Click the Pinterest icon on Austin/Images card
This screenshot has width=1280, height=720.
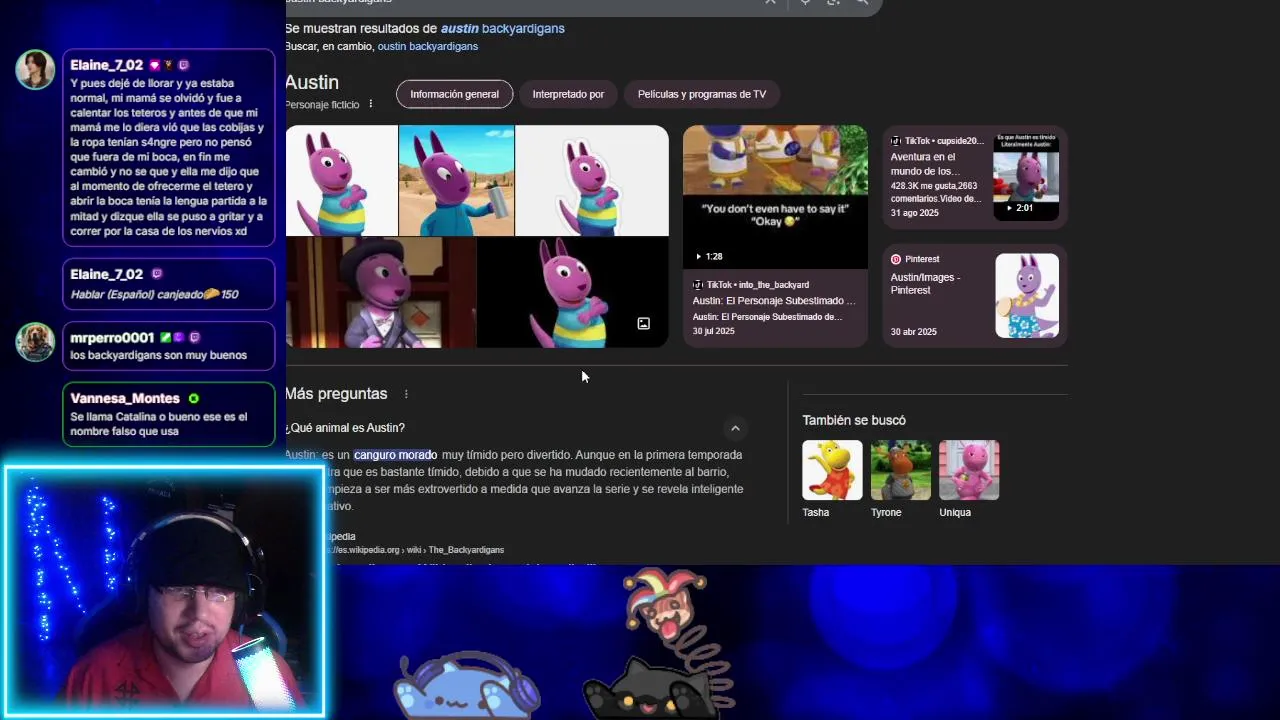pos(896,259)
